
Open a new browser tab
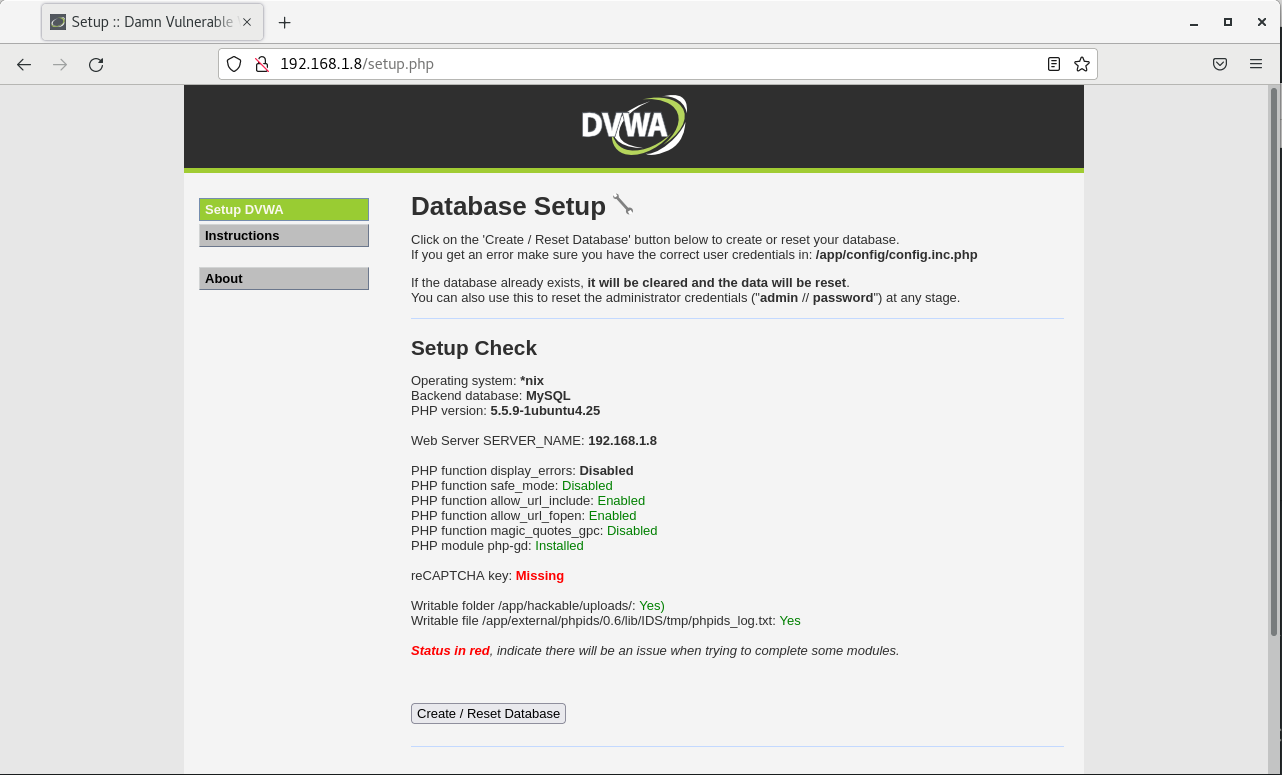point(284,21)
